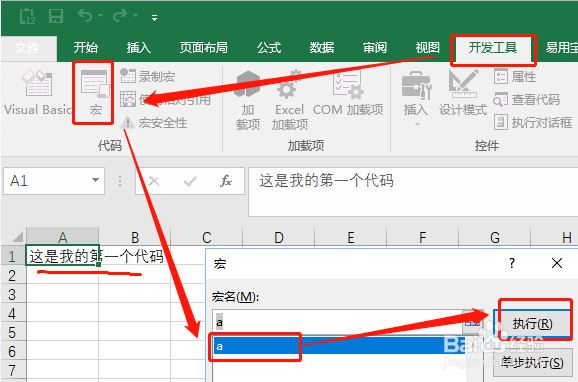Undo the last action

tap(85, 16)
